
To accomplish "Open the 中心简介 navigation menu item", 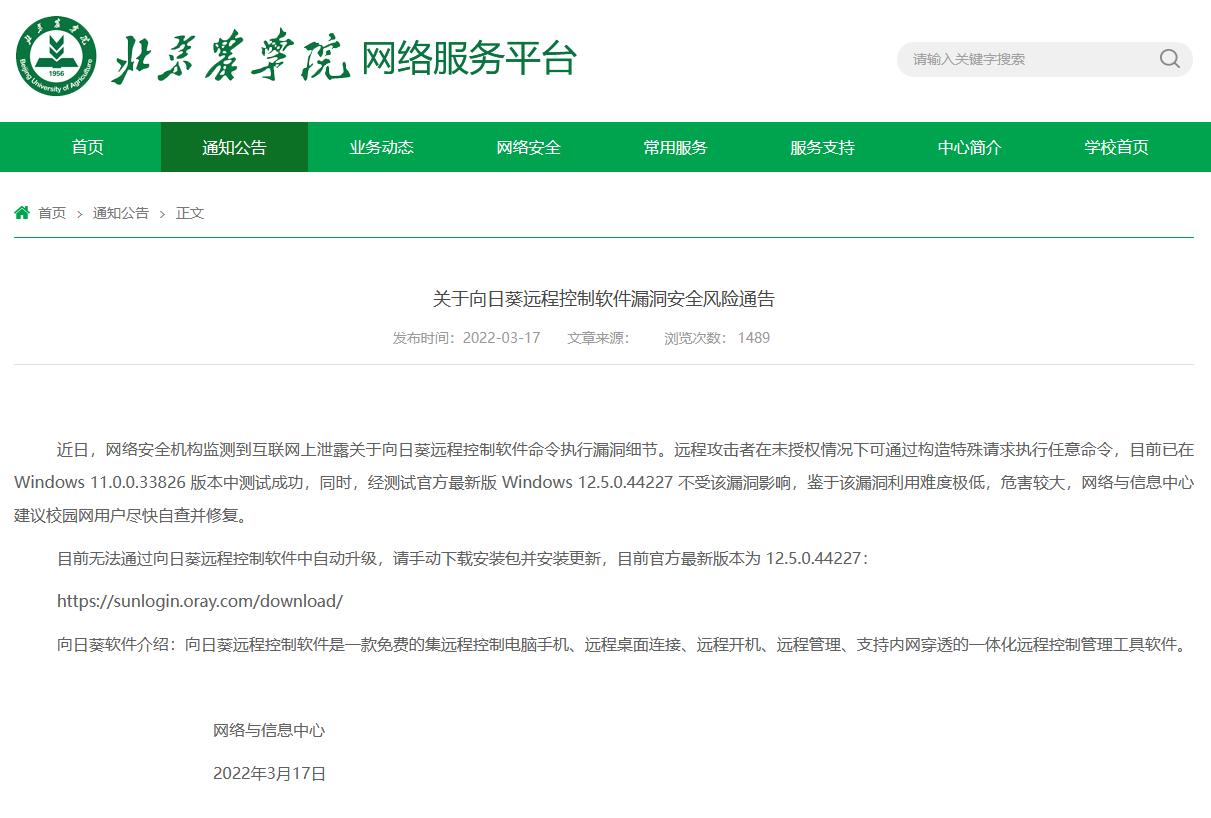I will point(968,147).
